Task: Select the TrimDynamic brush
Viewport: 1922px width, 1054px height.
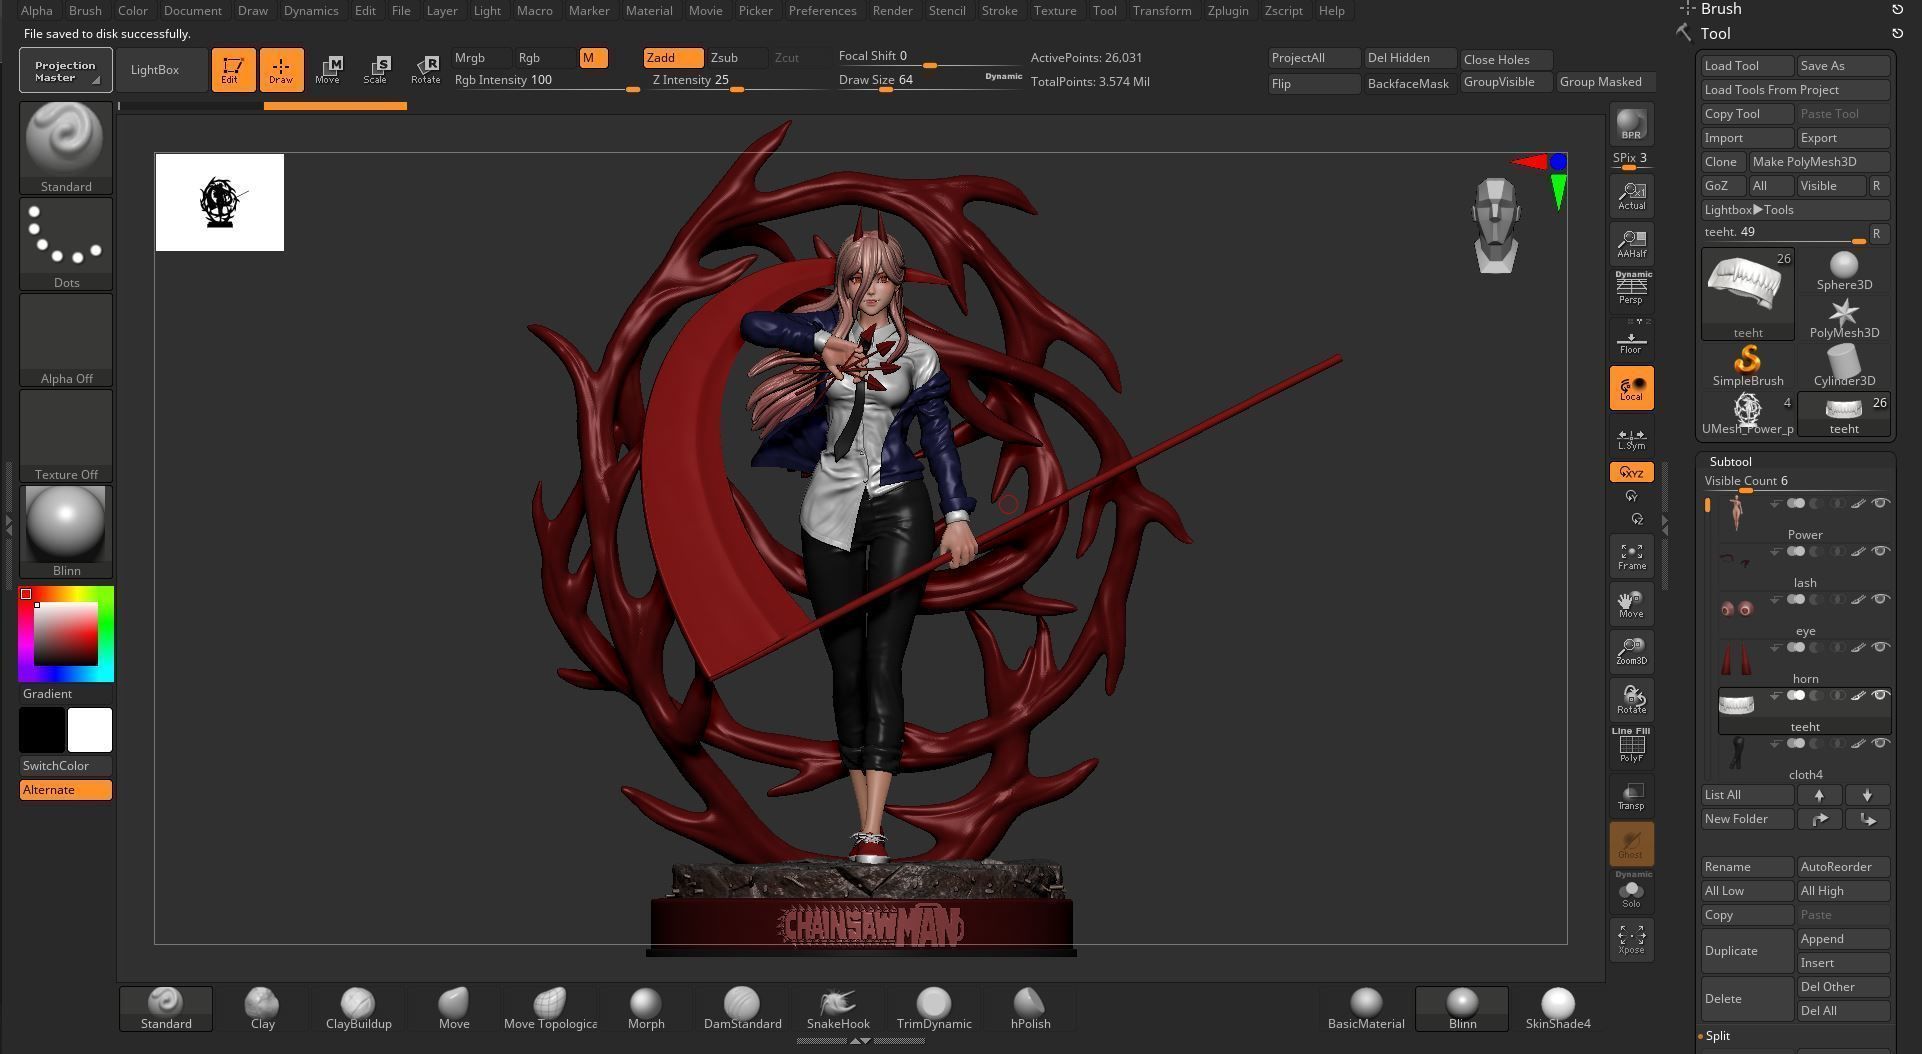Action: [934, 1009]
